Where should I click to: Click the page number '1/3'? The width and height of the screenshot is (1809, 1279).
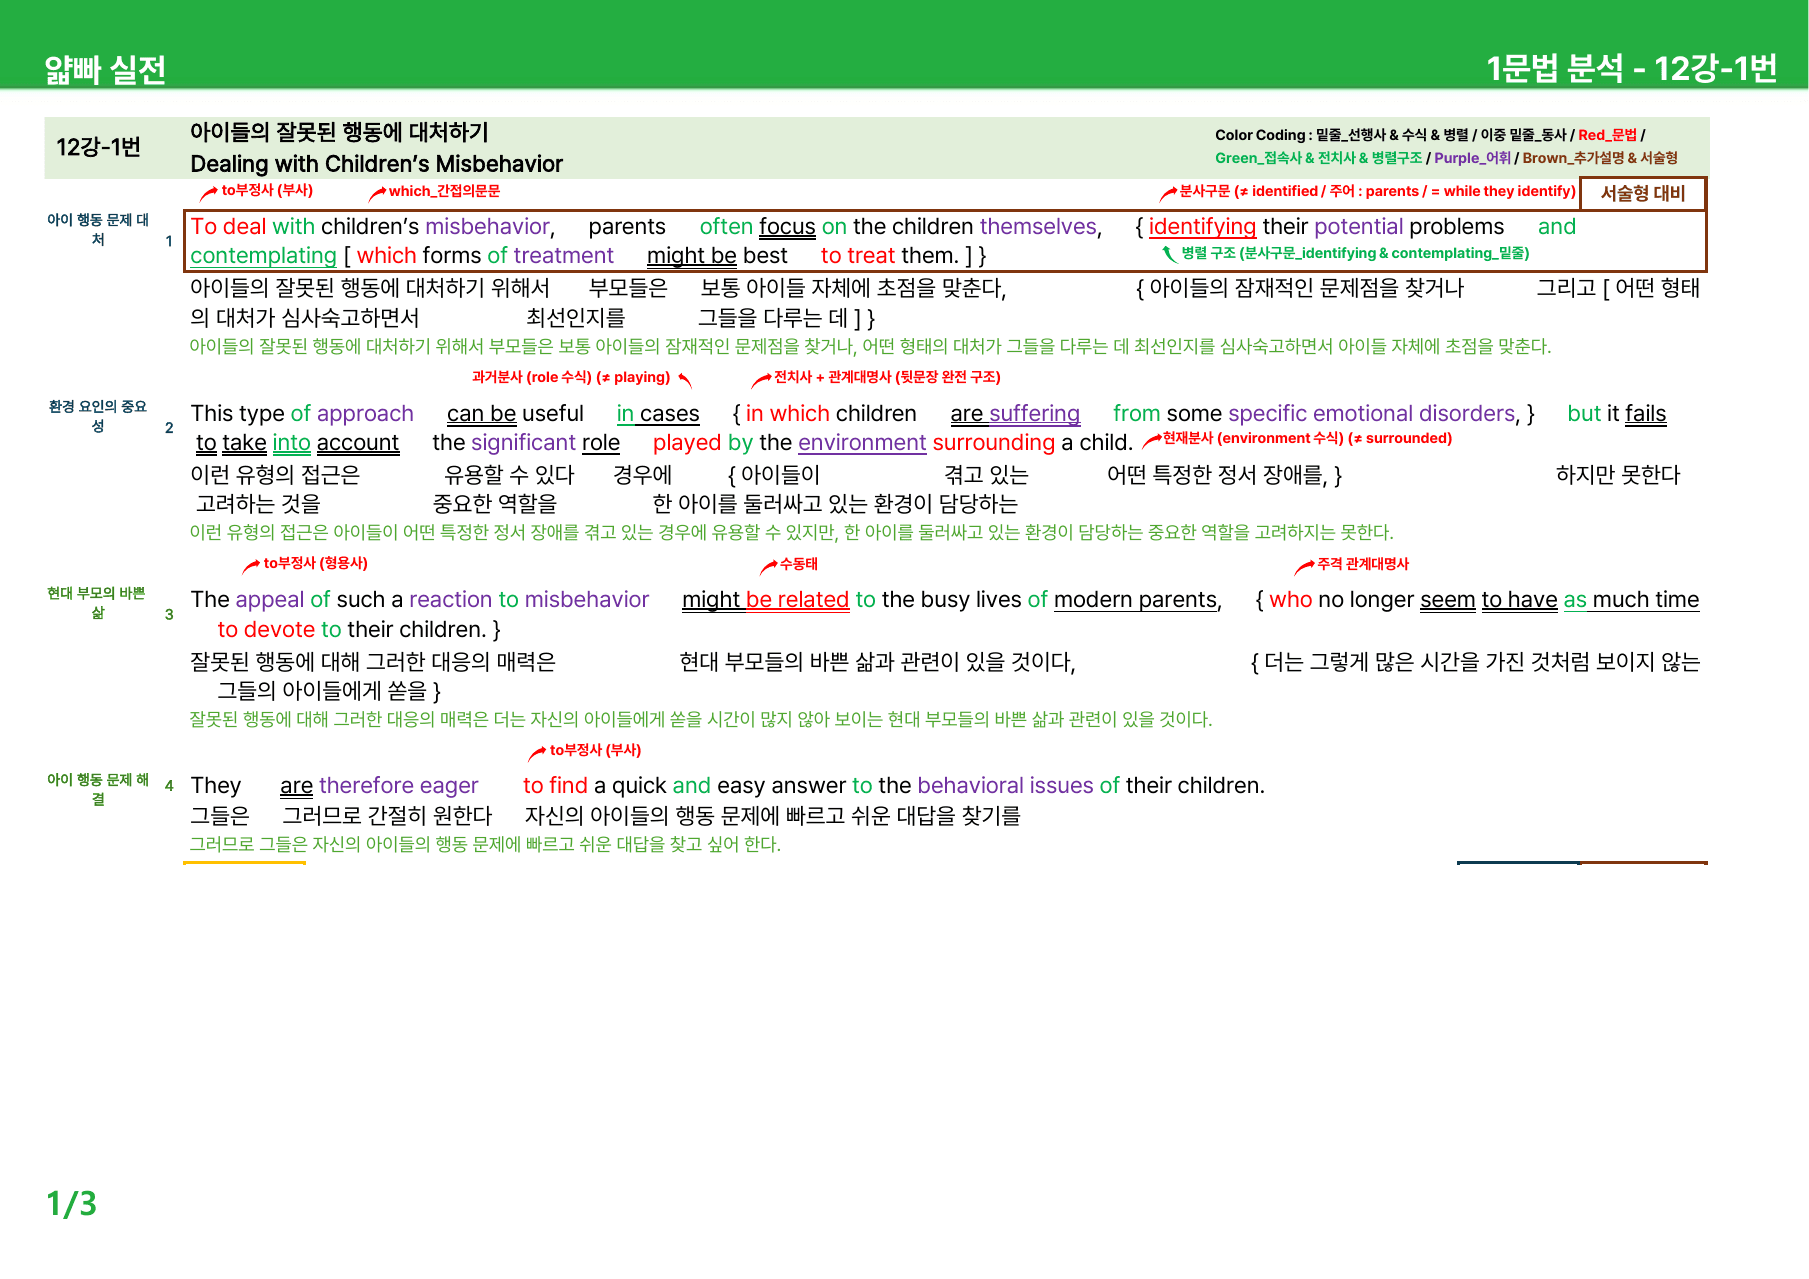71,1203
